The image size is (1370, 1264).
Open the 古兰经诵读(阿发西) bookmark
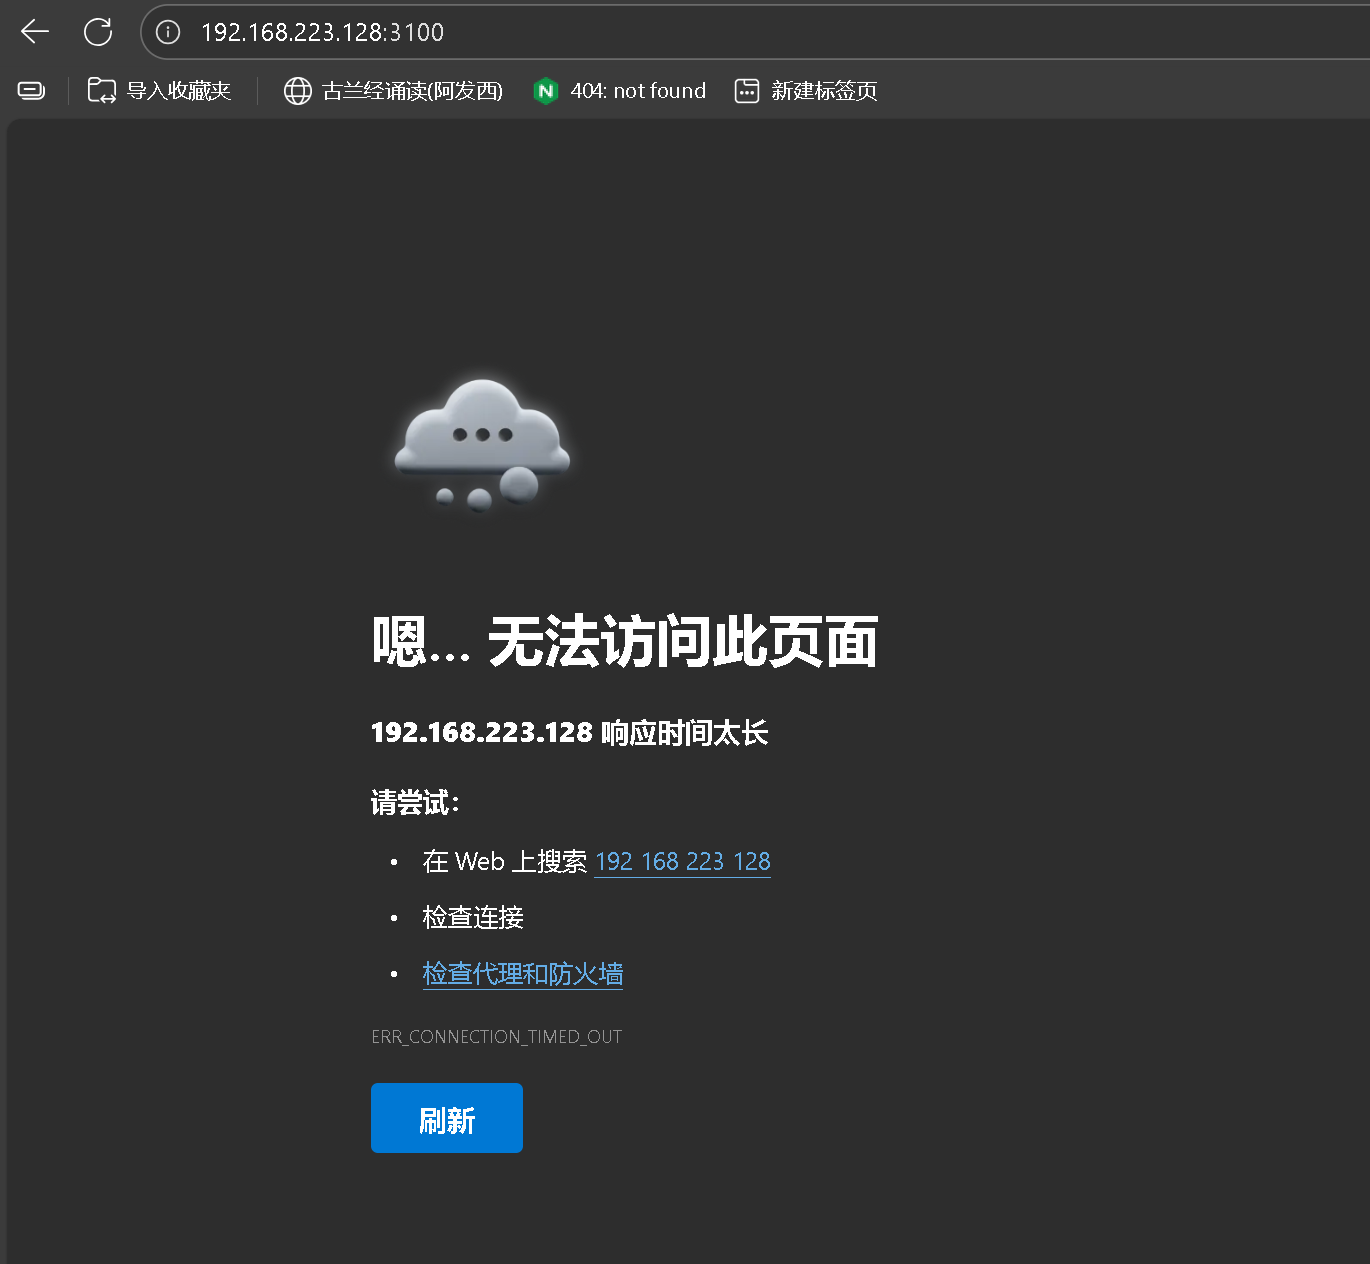tap(393, 91)
